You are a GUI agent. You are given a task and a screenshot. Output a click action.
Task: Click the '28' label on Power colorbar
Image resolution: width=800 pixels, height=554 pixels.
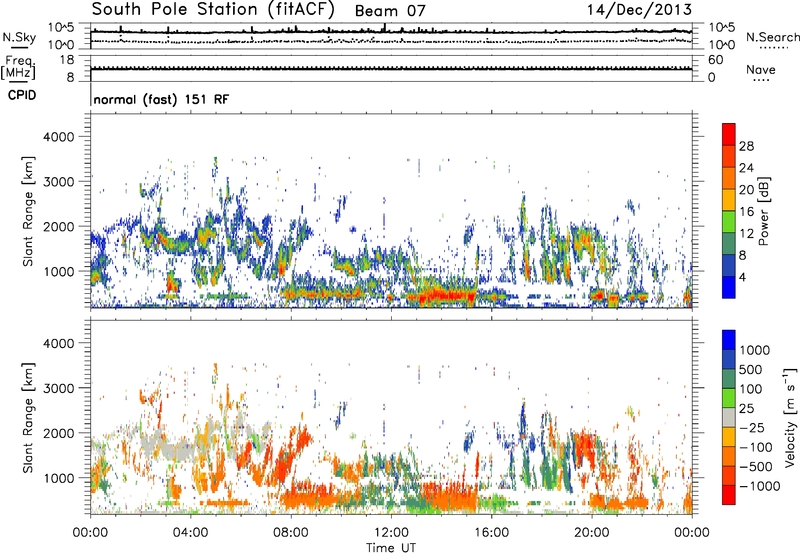pyautogui.click(x=746, y=146)
